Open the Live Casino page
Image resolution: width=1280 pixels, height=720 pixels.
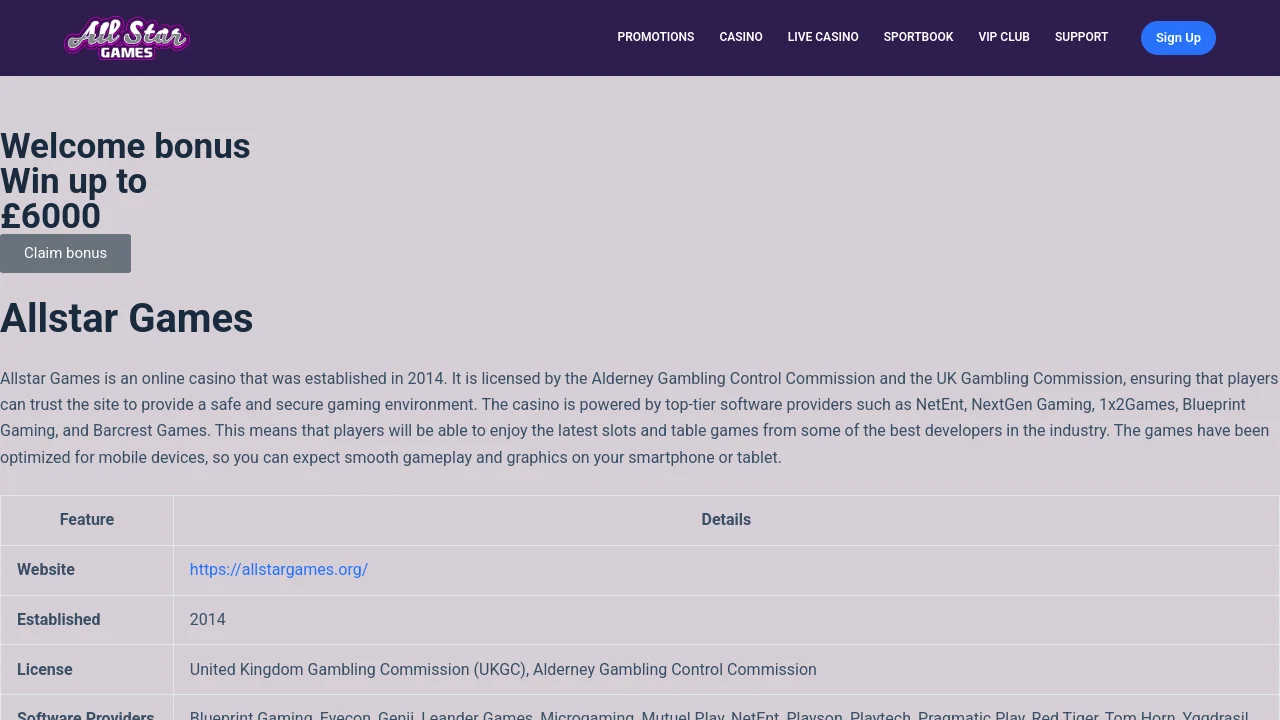pos(822,37)
